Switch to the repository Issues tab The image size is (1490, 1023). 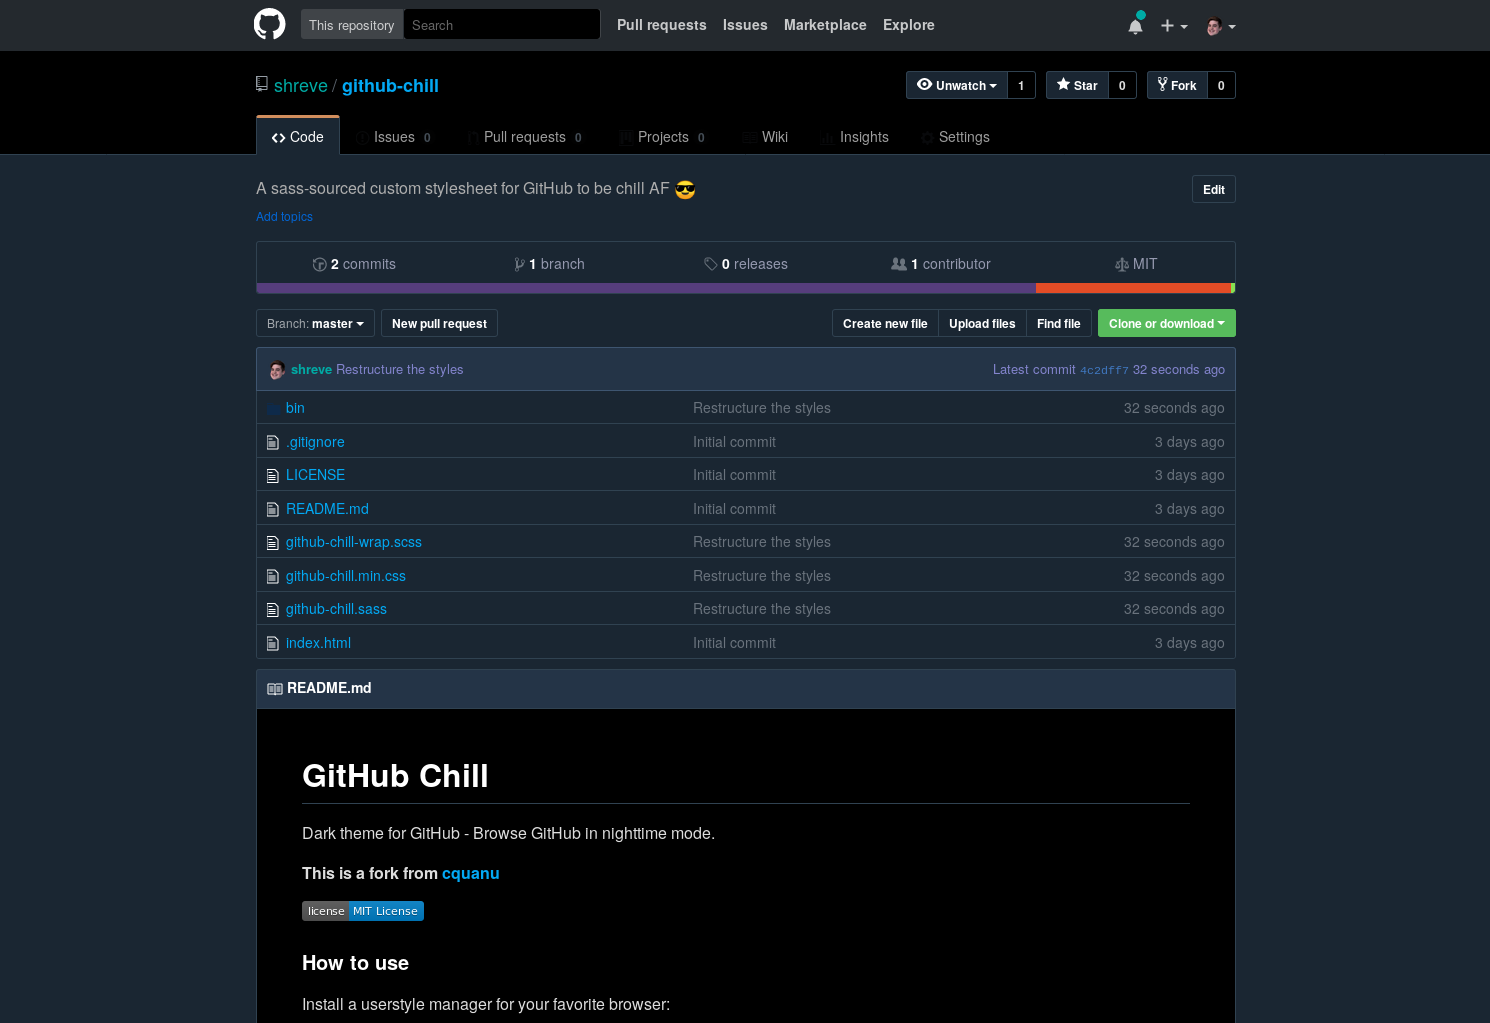[x=393, y=137]
